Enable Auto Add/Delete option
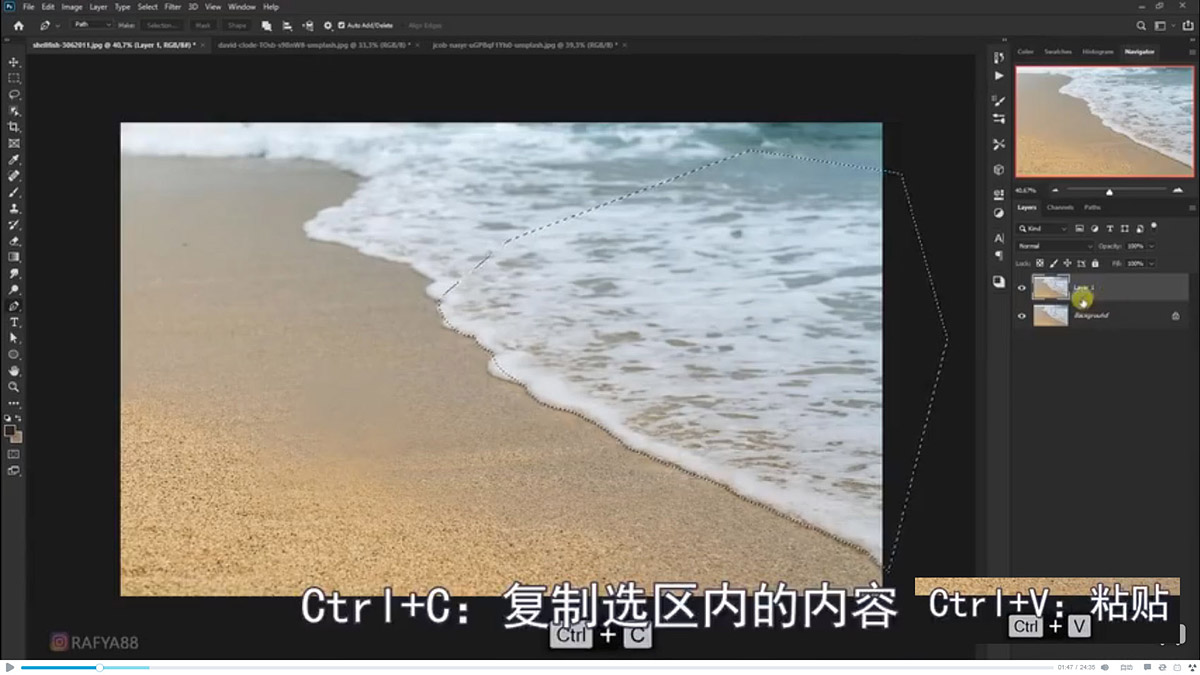The width and height of the screenshot is (1200, 675). tap(339, 25)
